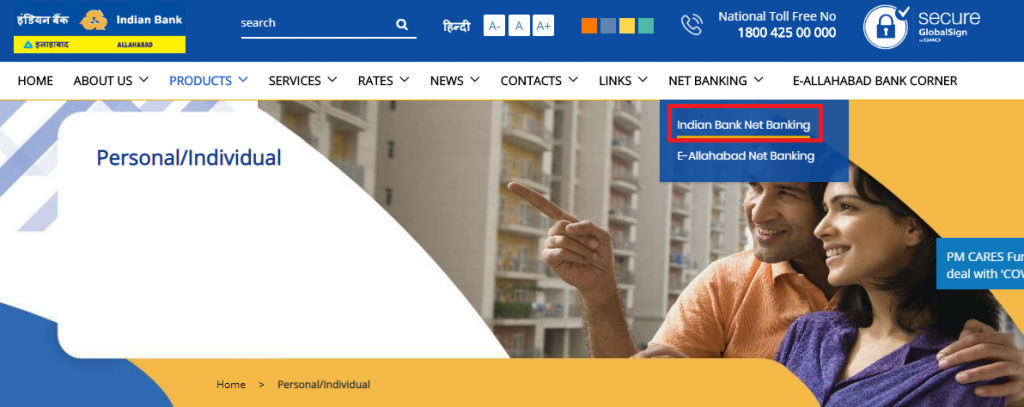Increase font size with A+ button
This screenshot has width=1024, height=407.
pyautogui.click(x=543, y=25)
